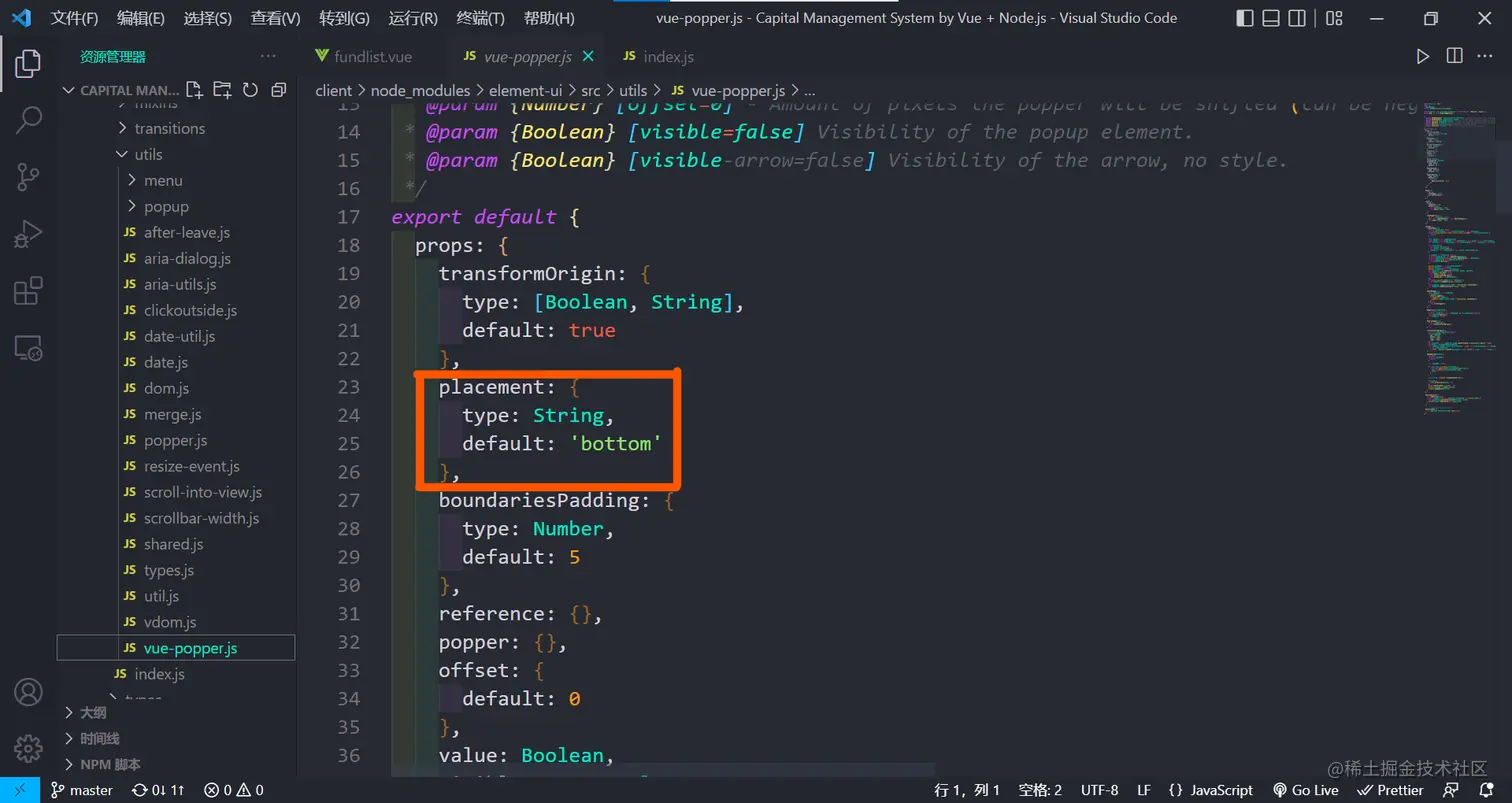Screen dimensions: 1512x803
Task: Run the current file with play icon
Action: coord(1422,57)
